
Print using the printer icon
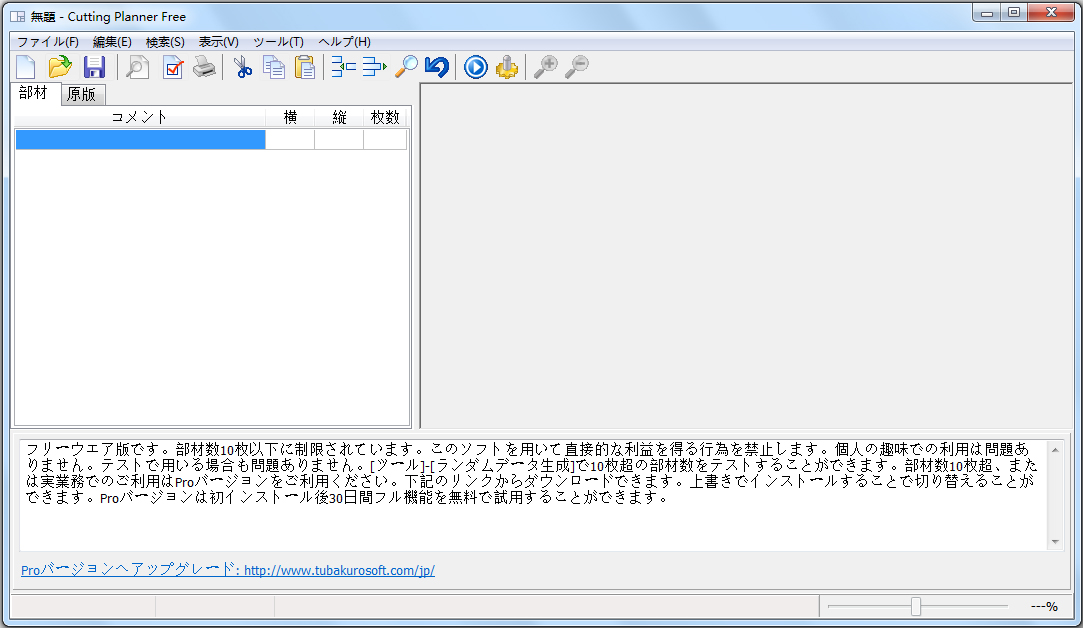204,67
